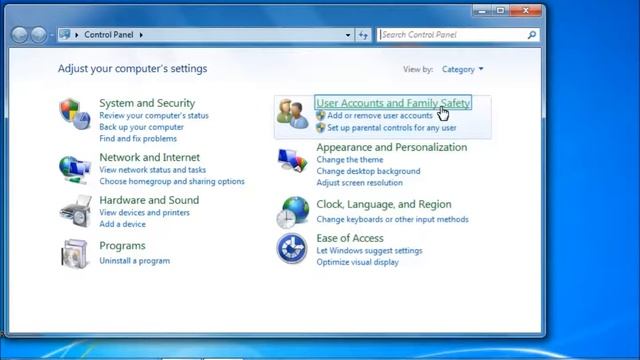Click Set up parental controls for any user
Image resolution: width=640 pixels, height=360 pixels.
391,128
